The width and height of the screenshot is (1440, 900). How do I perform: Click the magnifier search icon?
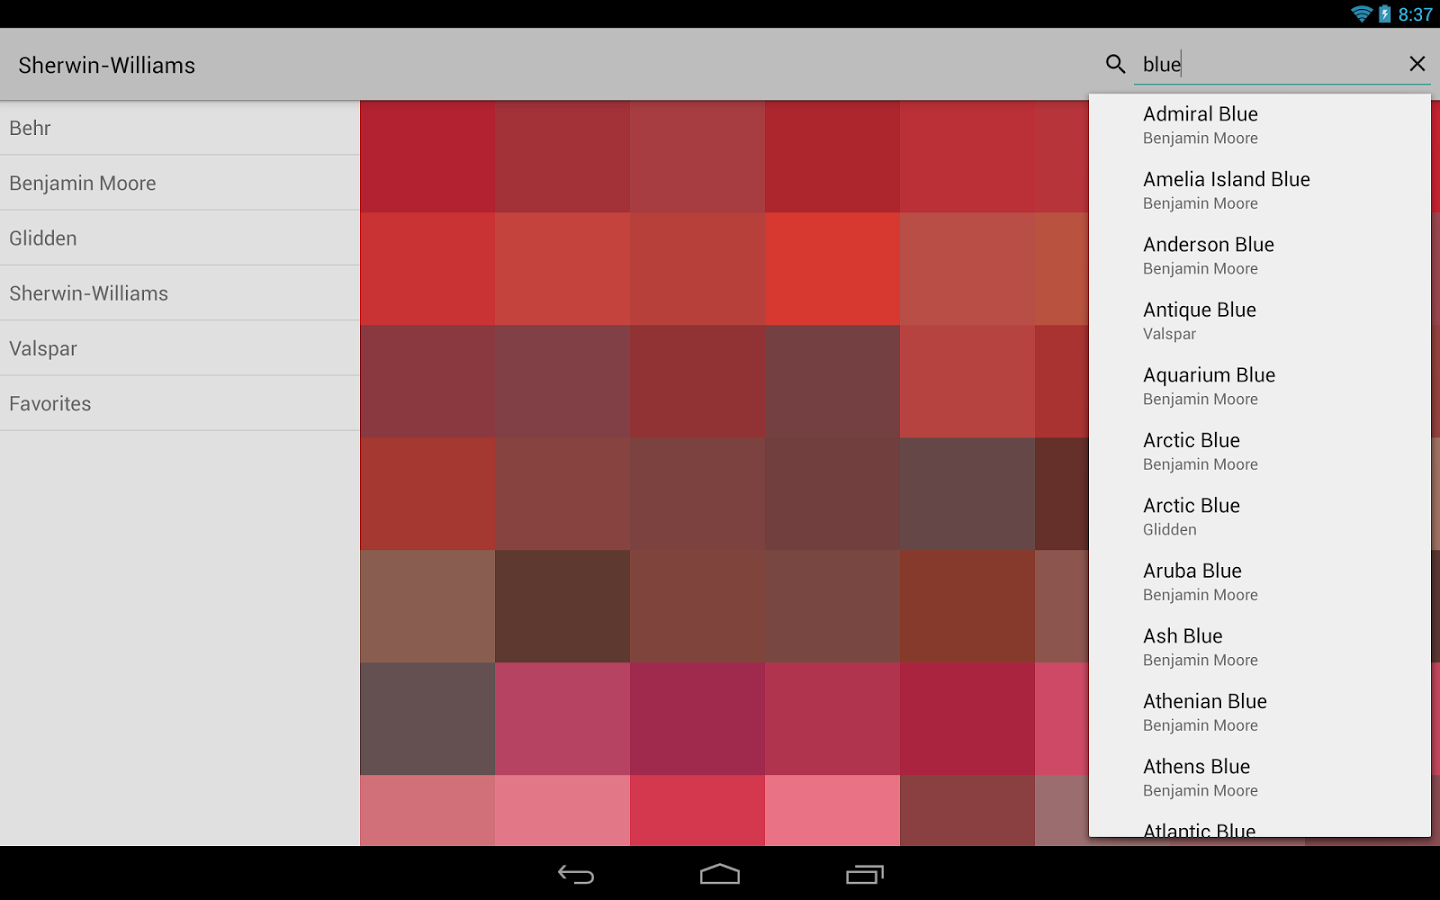1116,64
